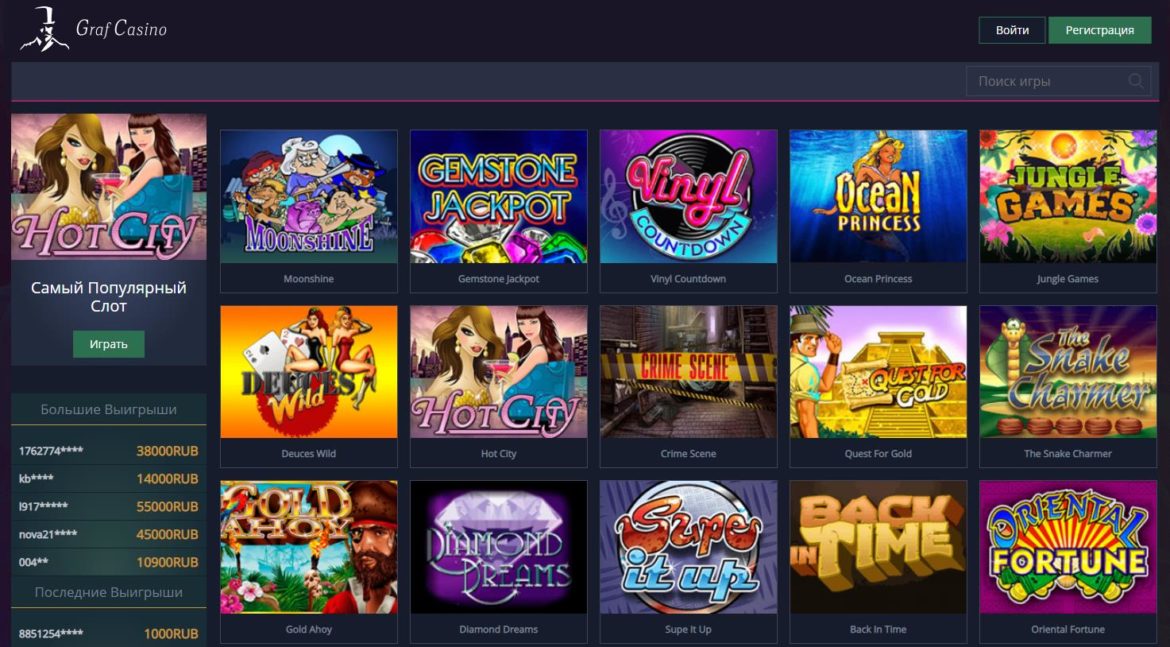1170x647 pixels.
Task: Click the search magnifier icon
Action: click(x=1136, y=81)
